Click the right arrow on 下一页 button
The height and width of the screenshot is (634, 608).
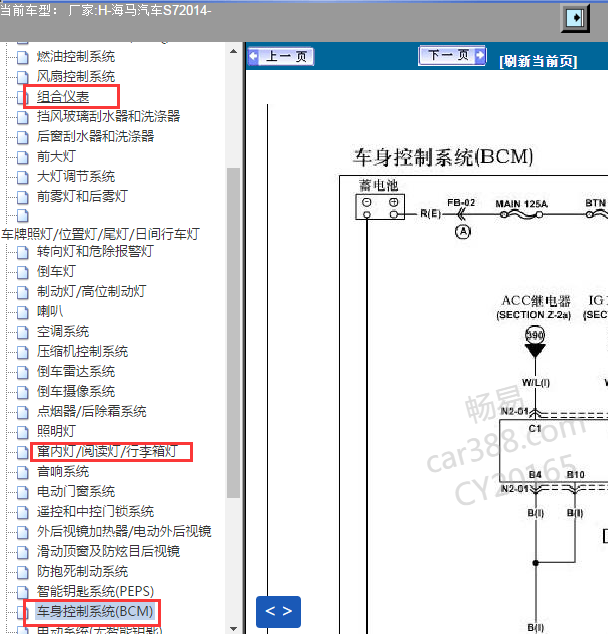click(x=479, y=55)
